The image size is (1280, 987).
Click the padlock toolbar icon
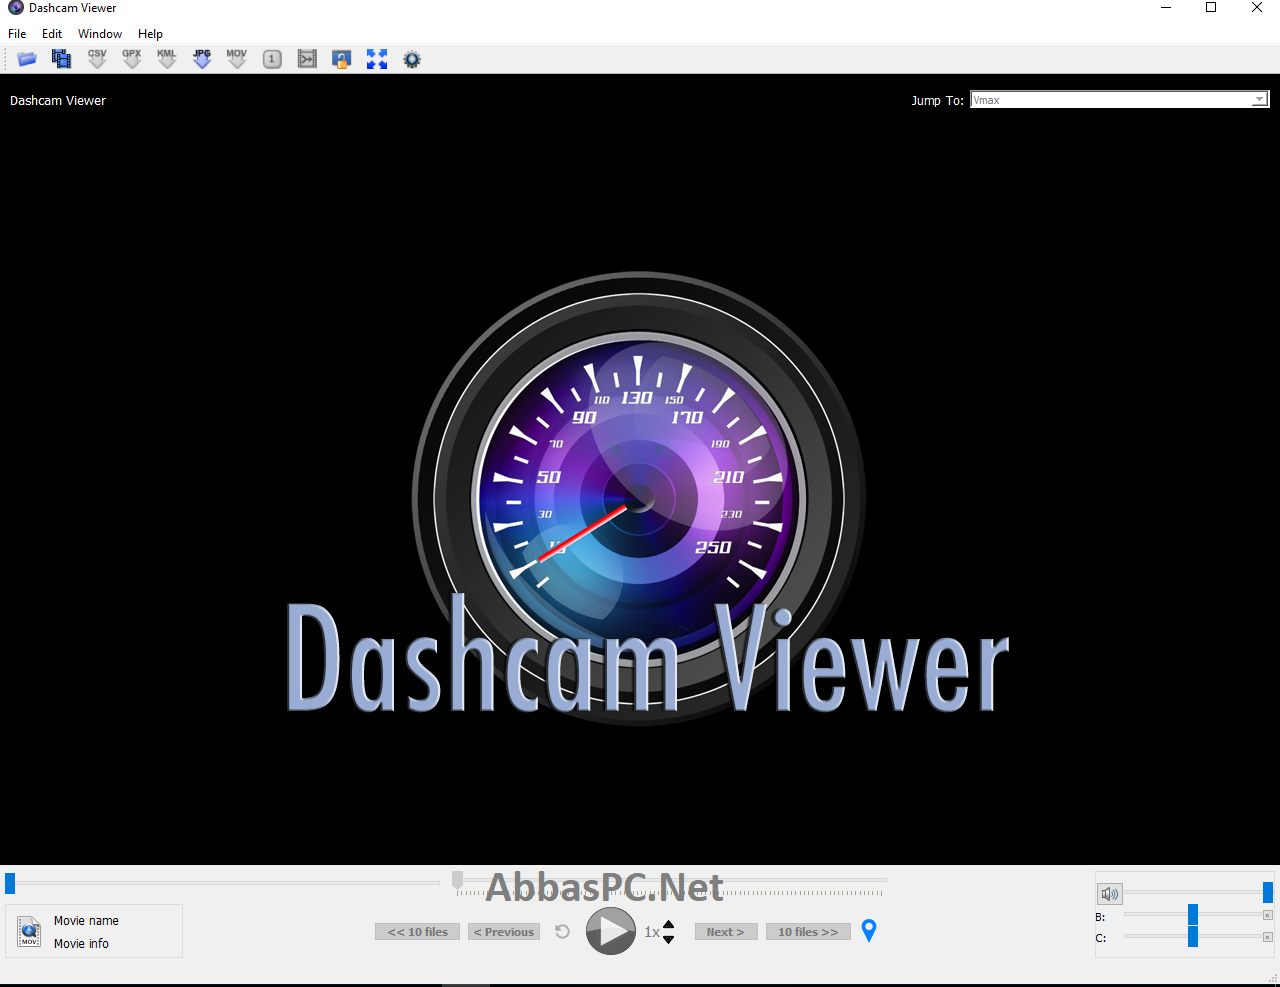(x=342, y=59)
